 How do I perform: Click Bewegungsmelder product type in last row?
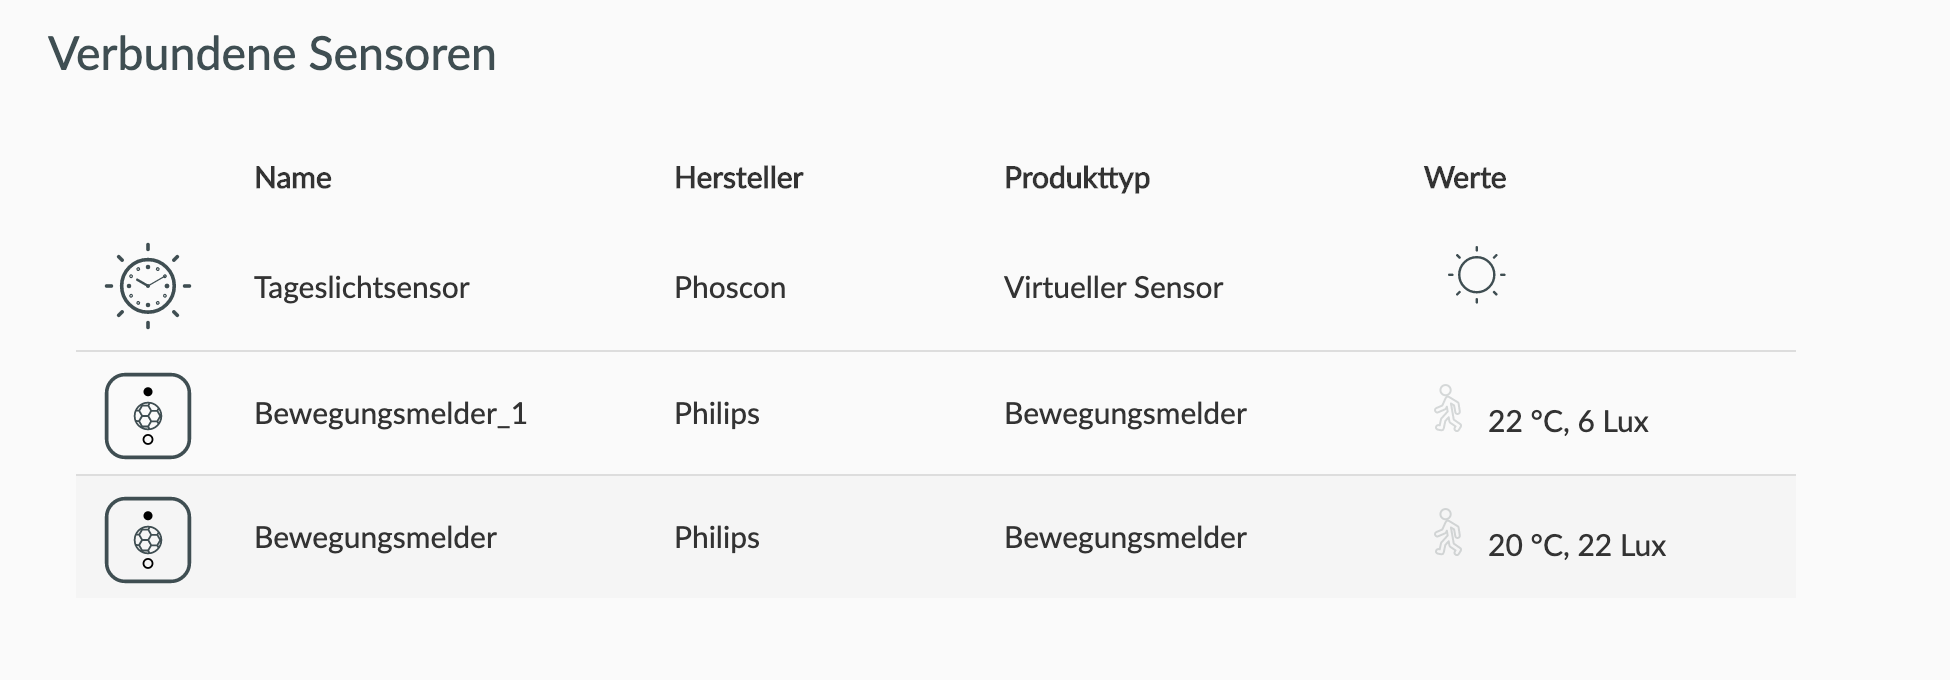(1125, 538)
